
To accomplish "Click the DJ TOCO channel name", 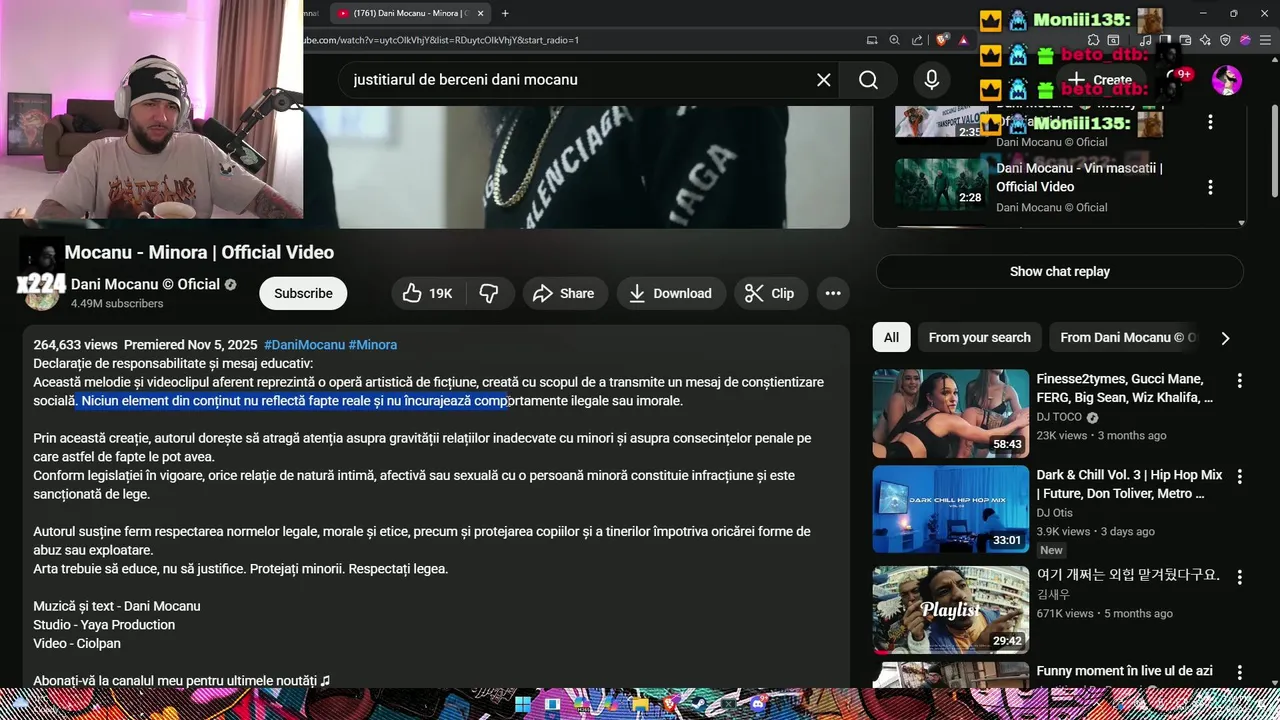I will click(1059, 417).
